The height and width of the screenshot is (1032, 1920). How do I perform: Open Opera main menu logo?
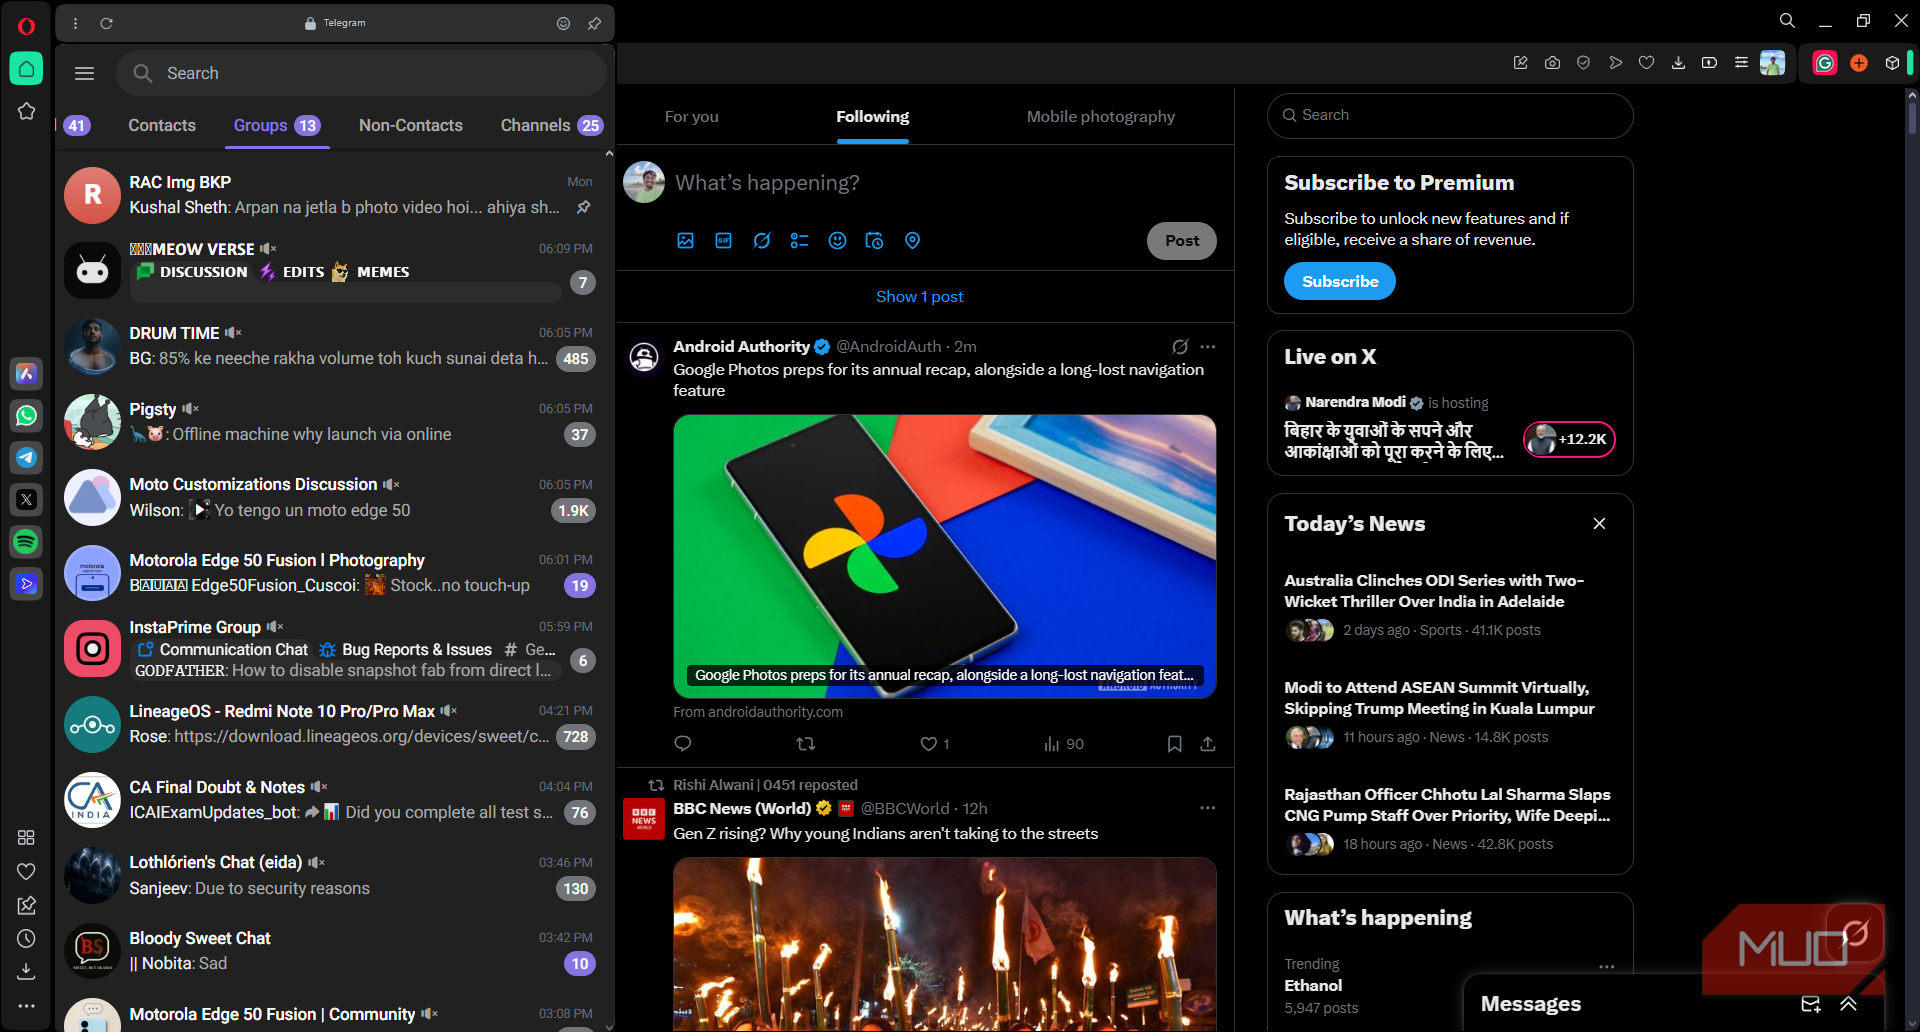pos(26,26)
